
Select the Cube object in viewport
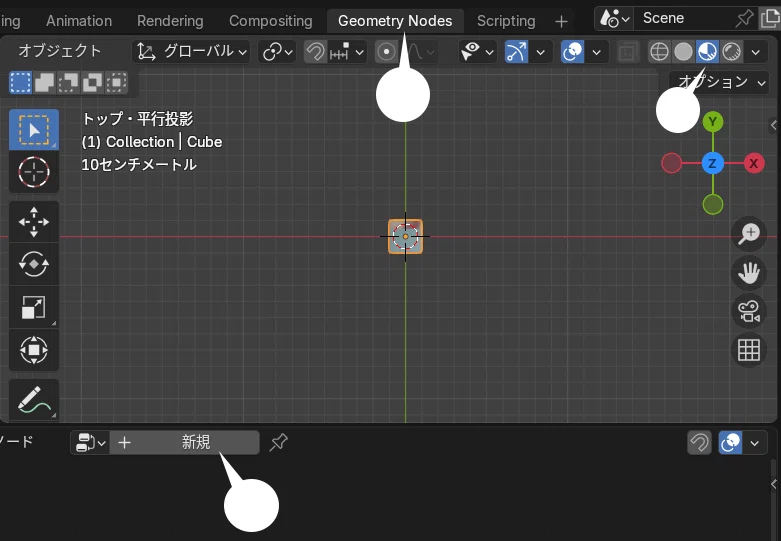click(x=405, y=237)
